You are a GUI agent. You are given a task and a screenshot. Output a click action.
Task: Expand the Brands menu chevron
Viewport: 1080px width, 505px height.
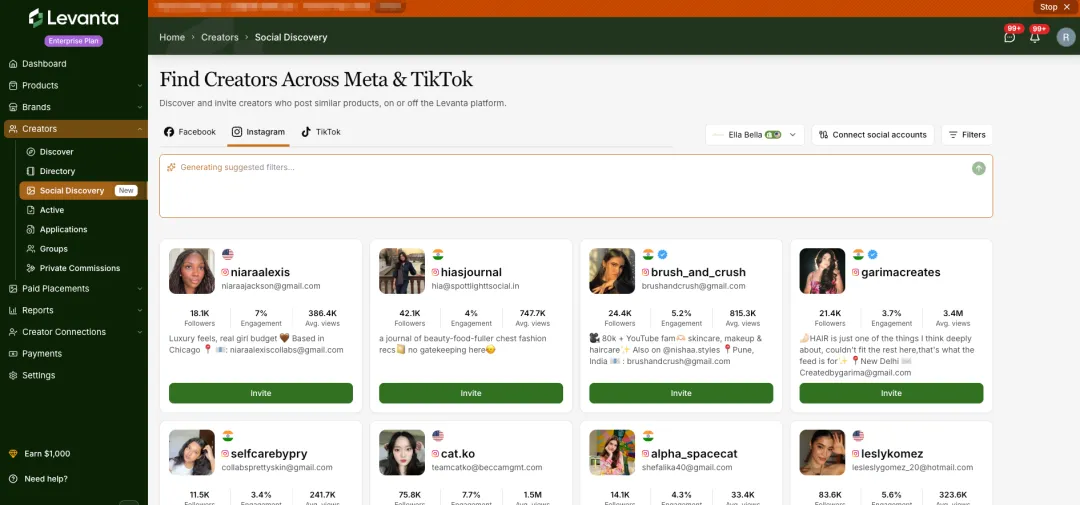point(139,107)
